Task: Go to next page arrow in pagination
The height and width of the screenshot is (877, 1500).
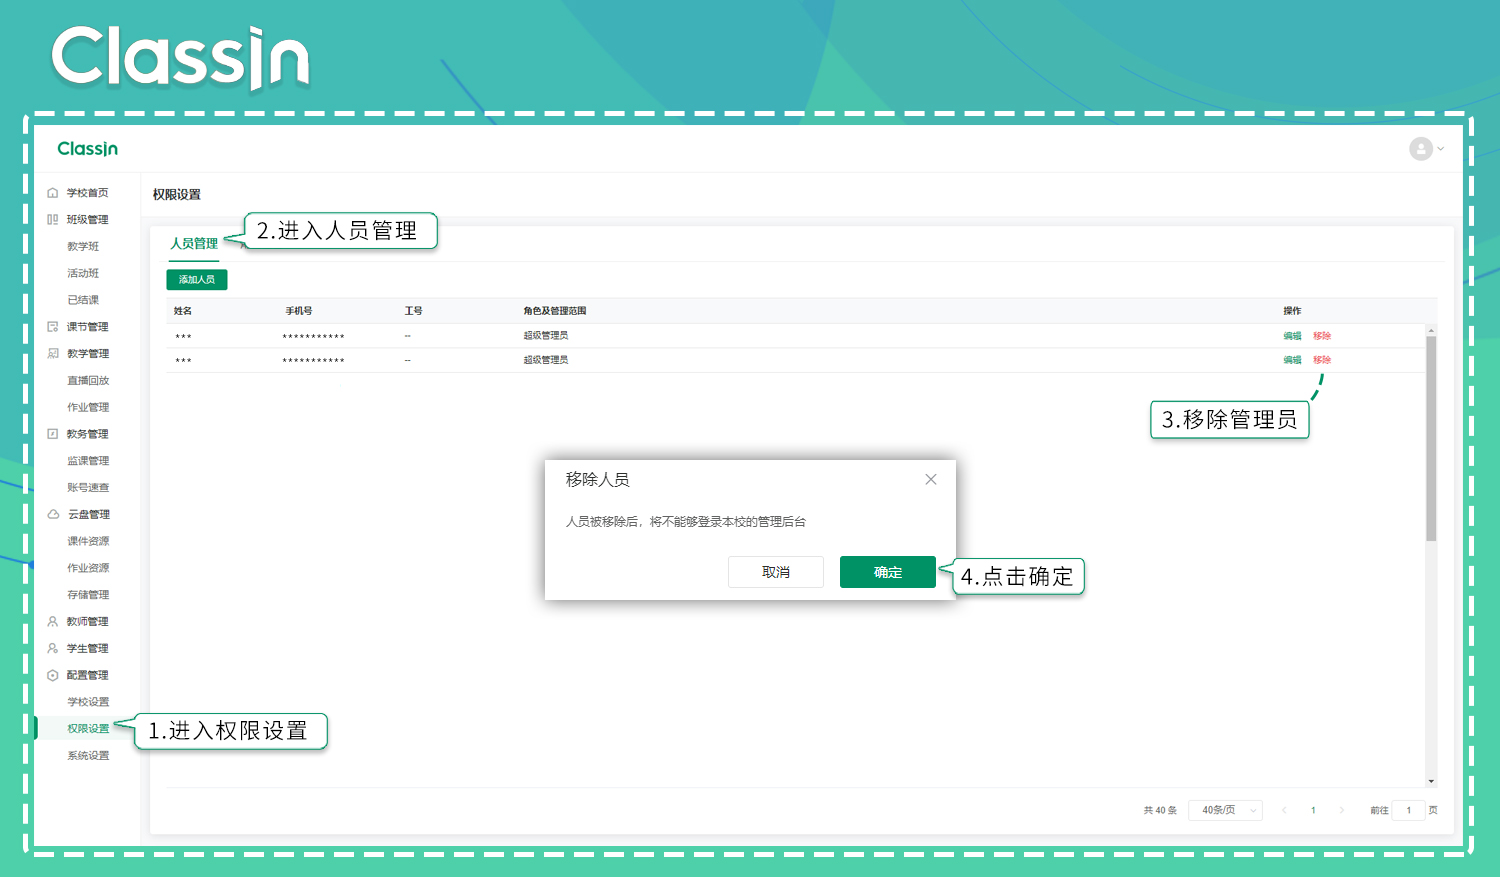Action: pos(1341,810)
